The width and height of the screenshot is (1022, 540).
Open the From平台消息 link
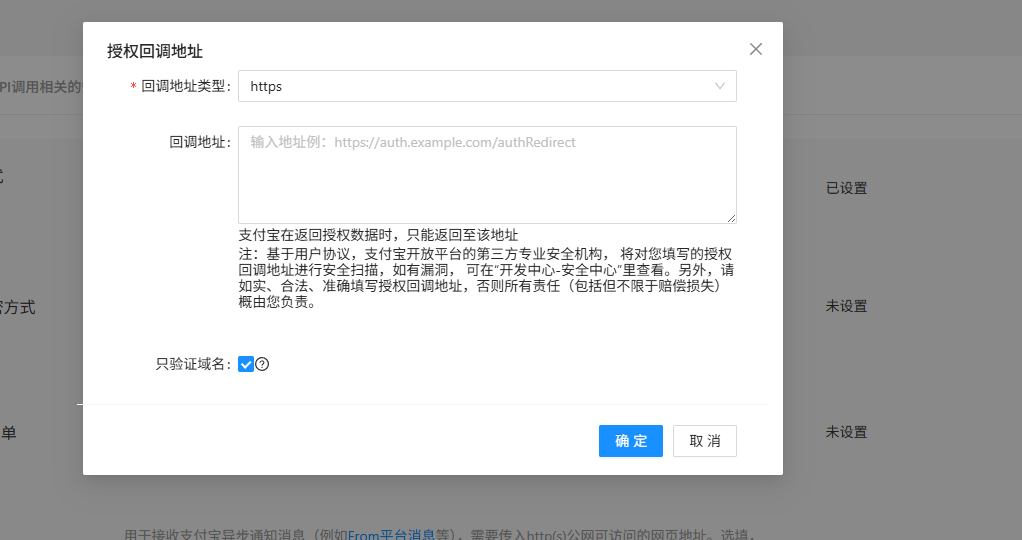click(x=391, y=535)
